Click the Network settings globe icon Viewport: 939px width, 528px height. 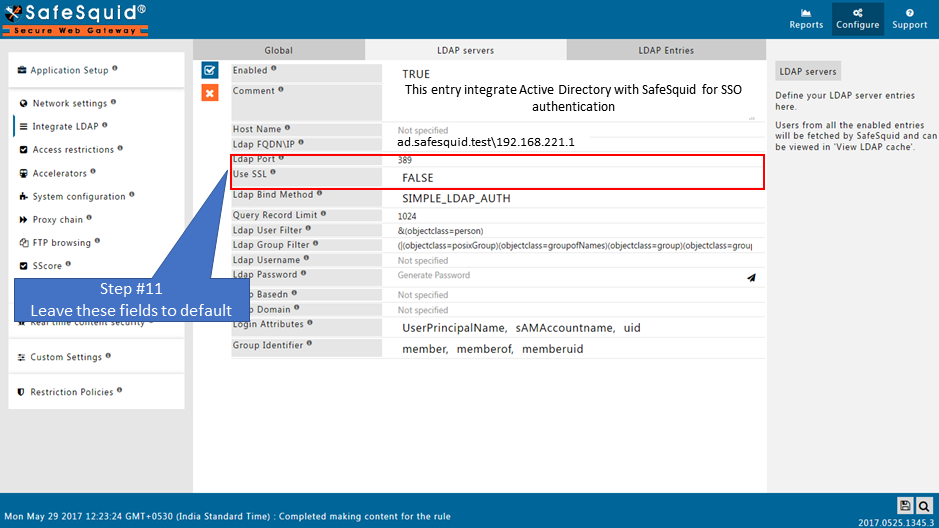(23, 104)
